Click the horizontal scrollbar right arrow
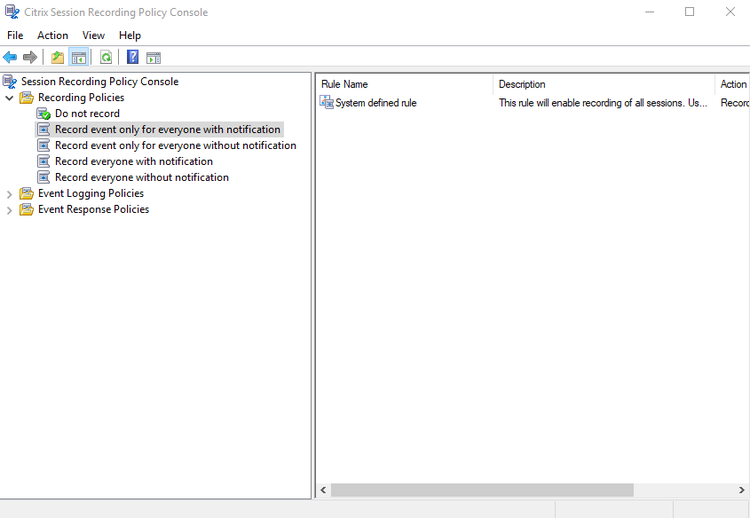Screen dimensions: 750x518 tap(741, 490)
